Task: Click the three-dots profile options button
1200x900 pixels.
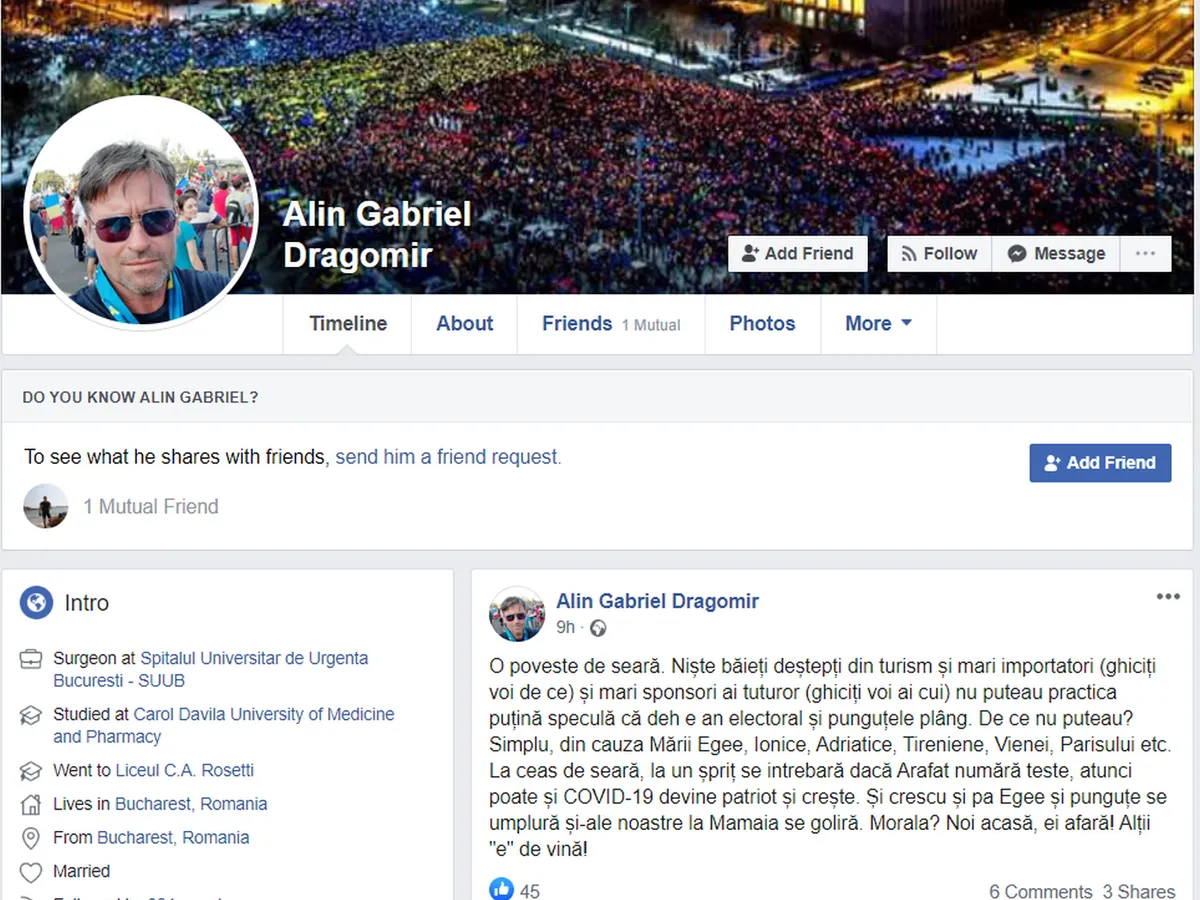Action: click(x=1145, y=254)
